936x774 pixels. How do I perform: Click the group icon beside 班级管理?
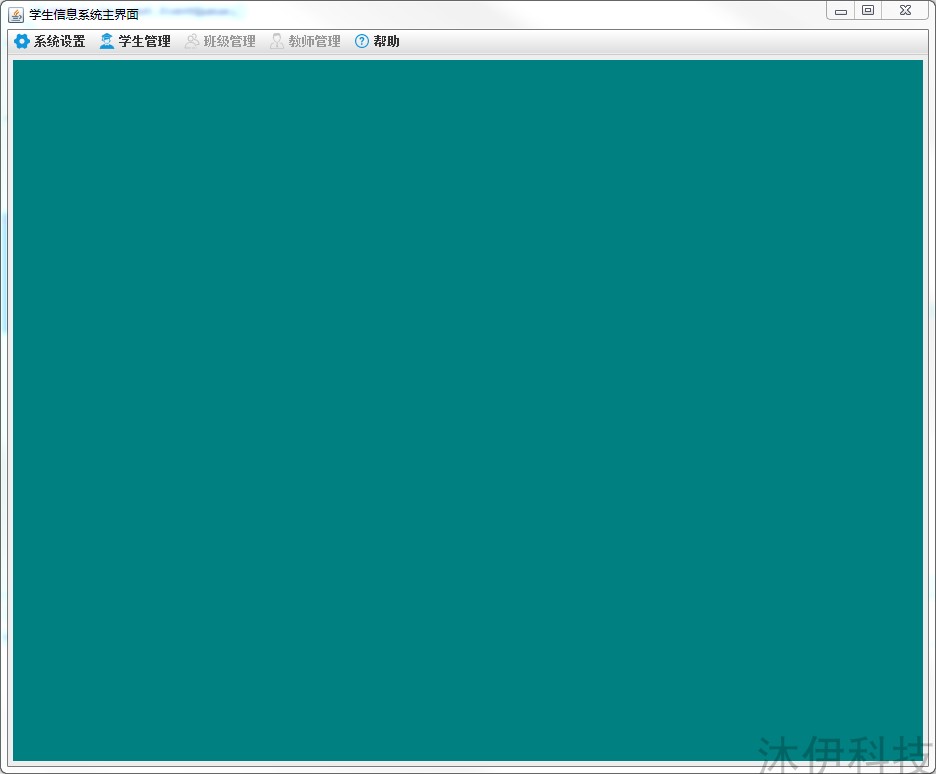click(192, 41)
